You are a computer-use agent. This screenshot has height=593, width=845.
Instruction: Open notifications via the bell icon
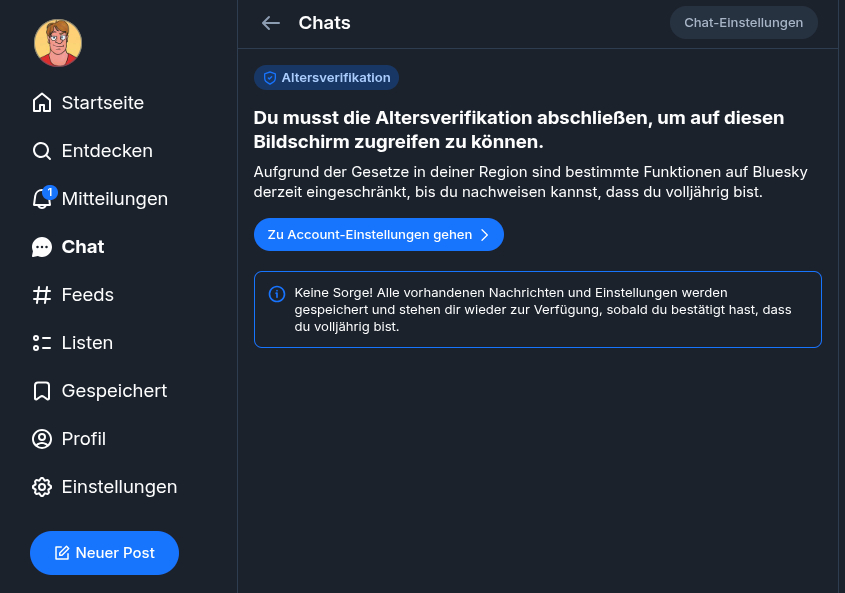tap(42, 199)
